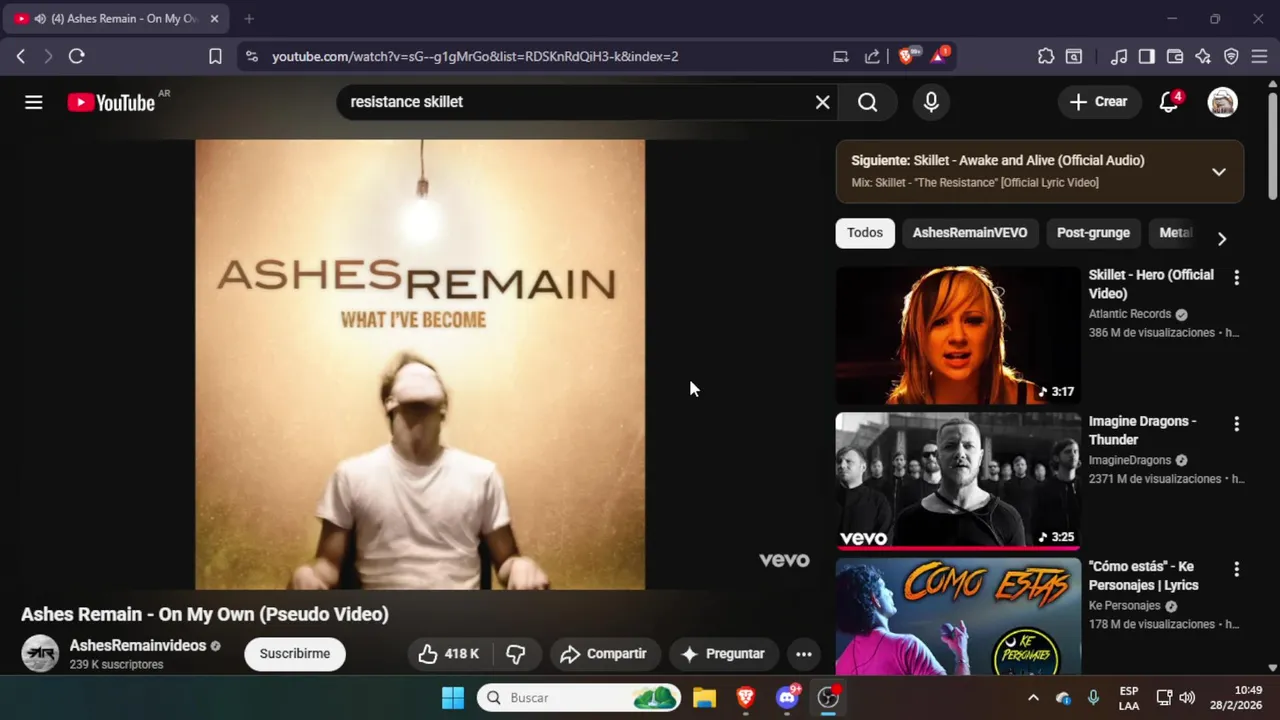Open the notifications bell
Screen dimensions: 1280x720
click(1168, 102)
